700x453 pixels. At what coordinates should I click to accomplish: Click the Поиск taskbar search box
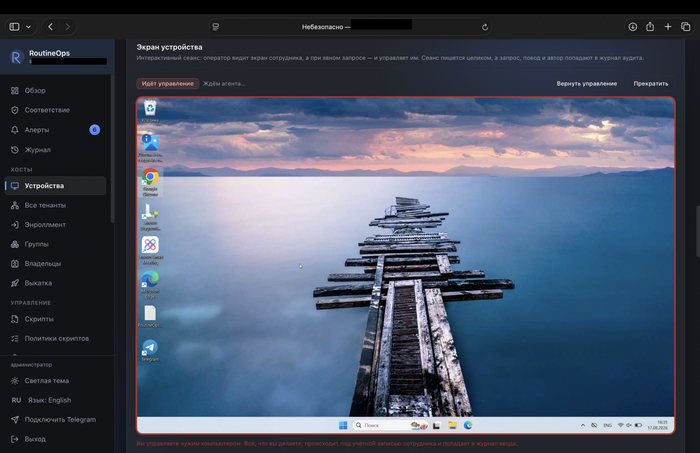pos(391,425)
